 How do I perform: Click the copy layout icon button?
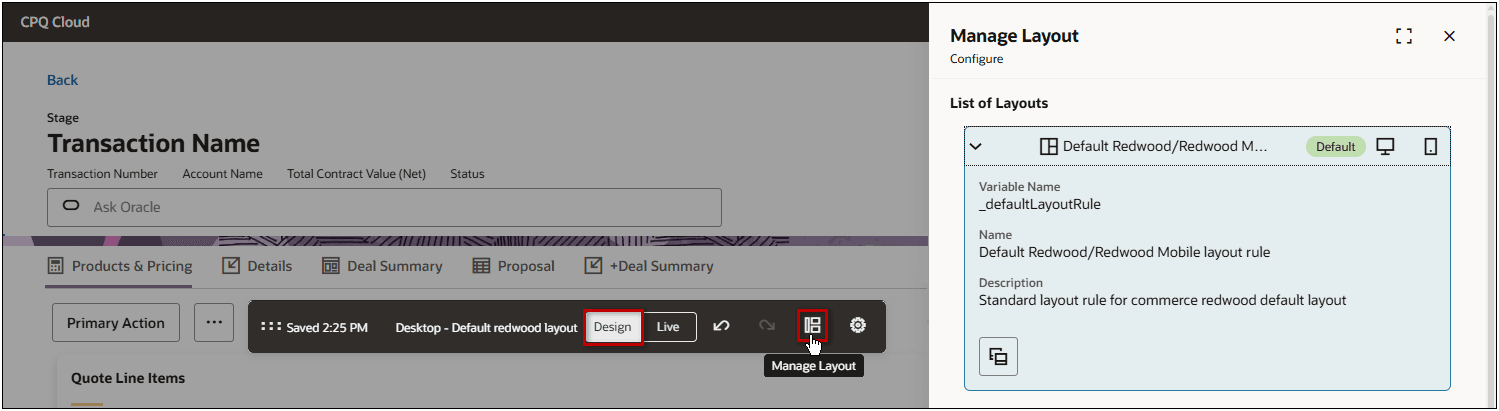tap(998, 356)
